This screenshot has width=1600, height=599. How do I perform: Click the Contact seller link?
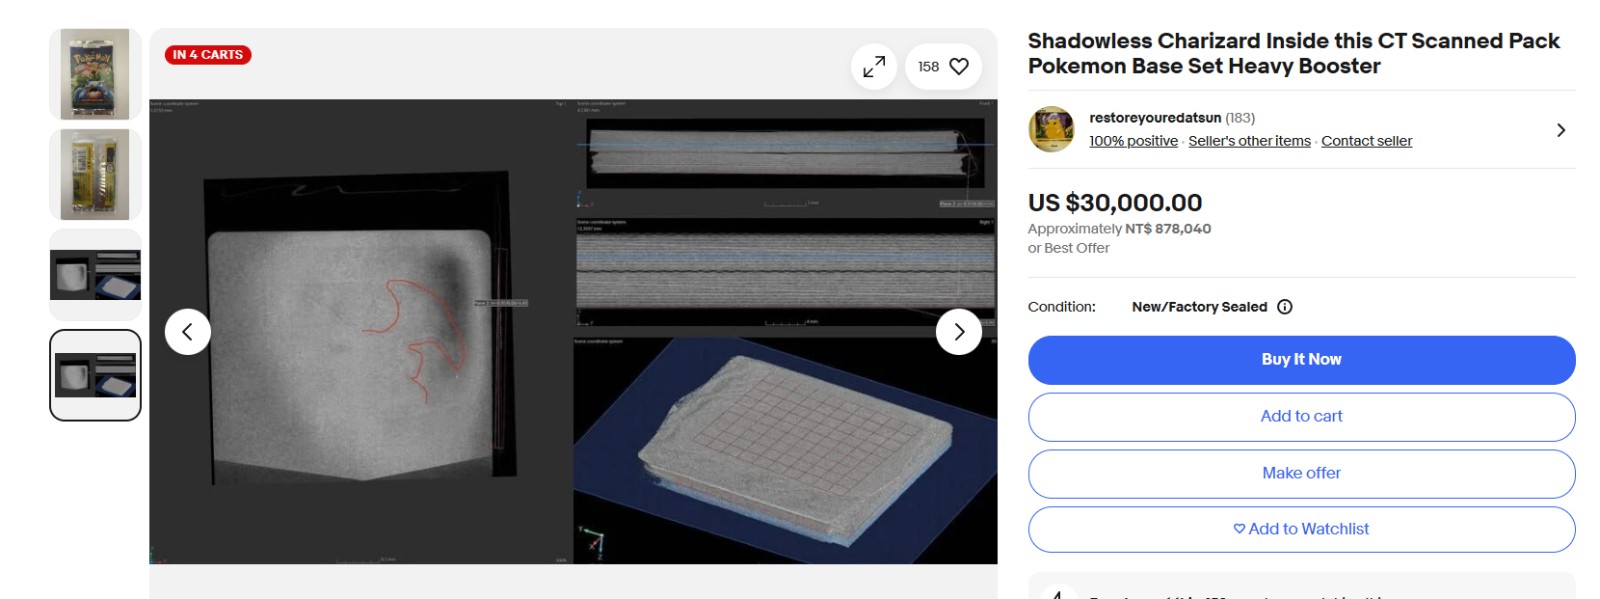(1366, 141)
